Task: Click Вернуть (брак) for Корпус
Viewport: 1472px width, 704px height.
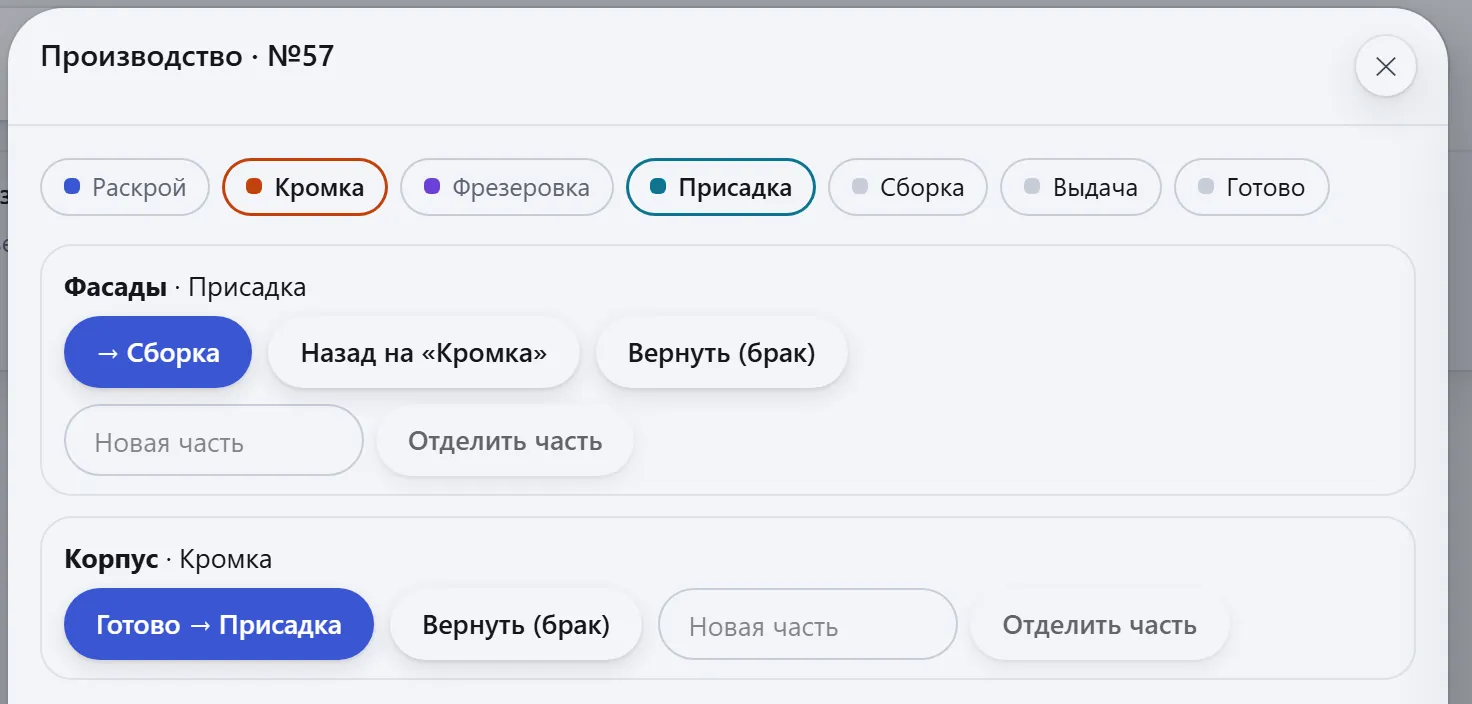Action: [x=516, y=625]
